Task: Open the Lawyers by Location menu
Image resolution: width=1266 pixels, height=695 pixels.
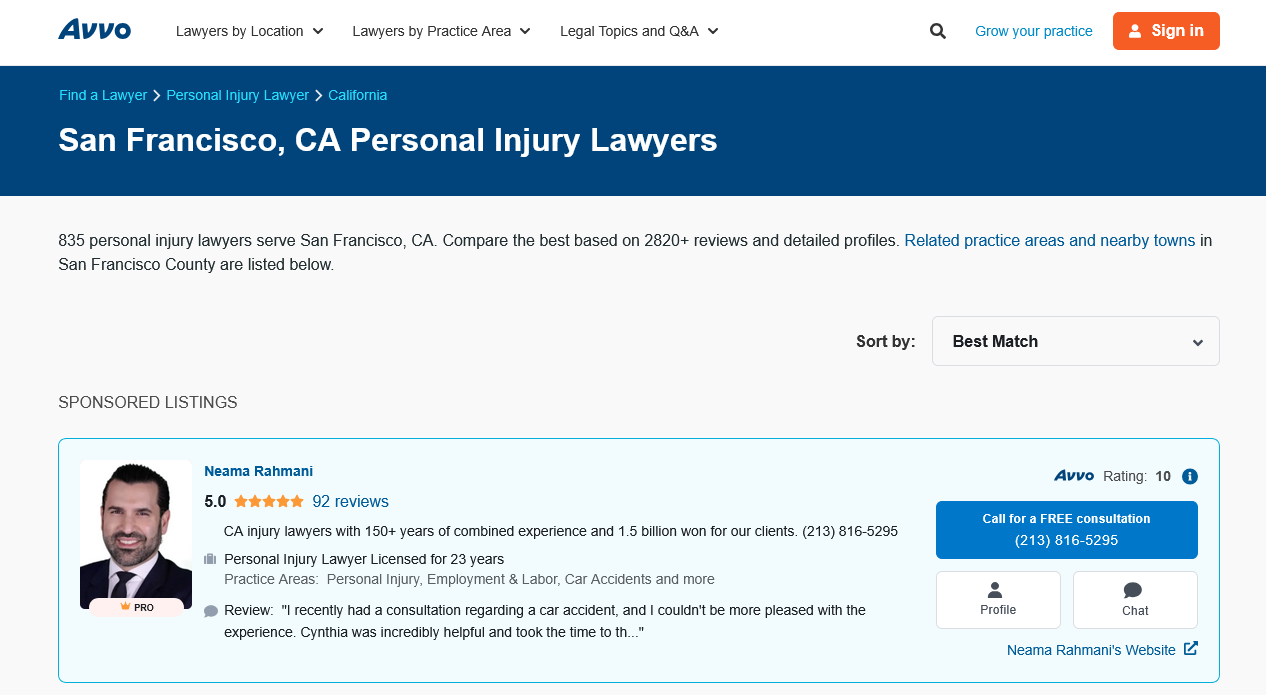Action: [249, 31]
